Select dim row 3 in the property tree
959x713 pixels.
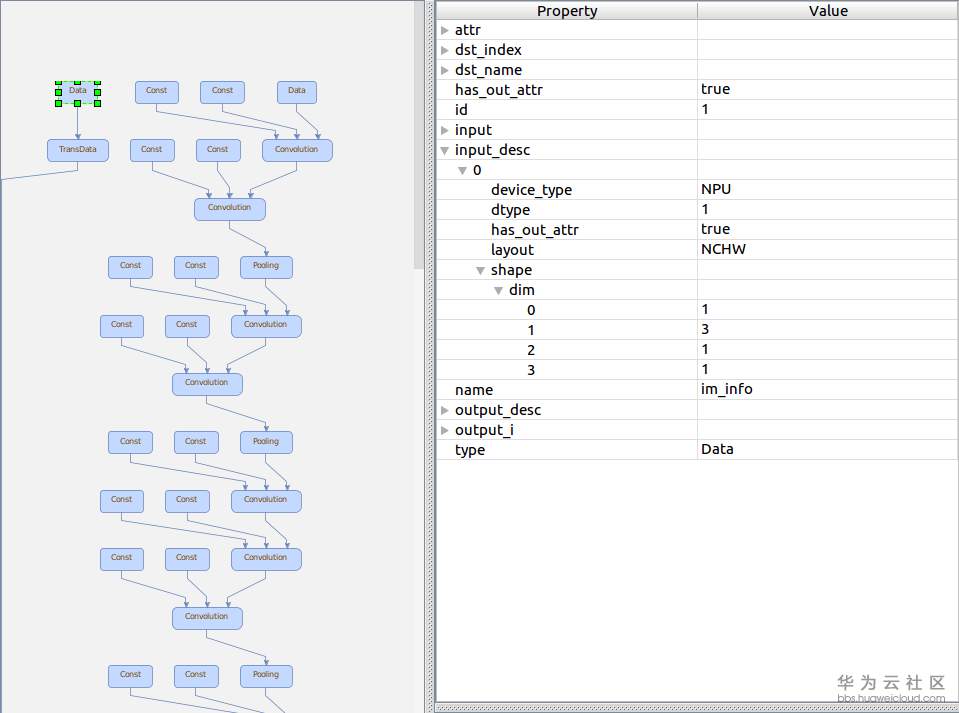click(697, 369)
